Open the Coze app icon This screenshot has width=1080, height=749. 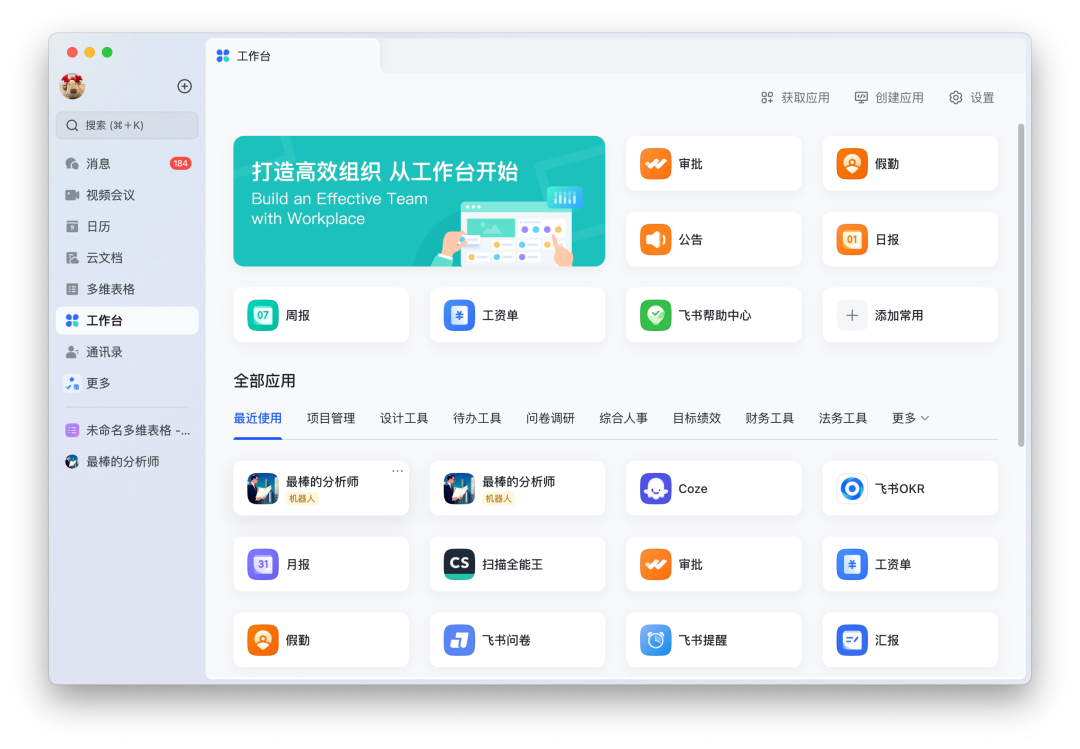(x=656, y=489)
